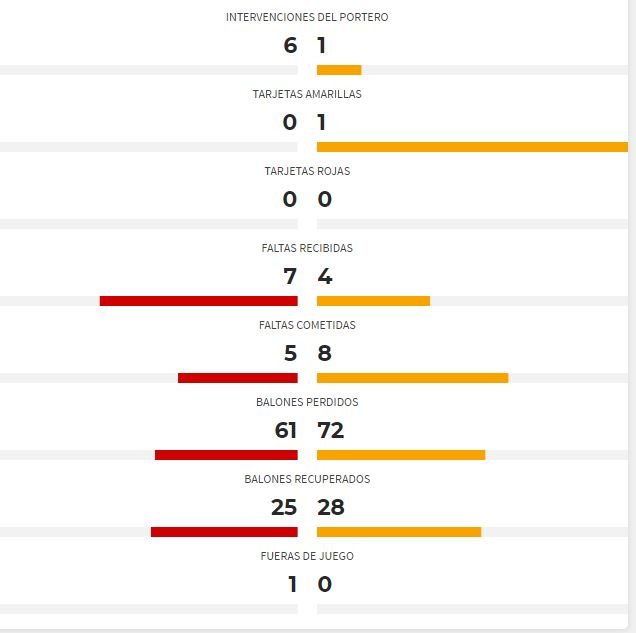
Task: Click the Tarjetas Rojas label
Action: [307, 171]
